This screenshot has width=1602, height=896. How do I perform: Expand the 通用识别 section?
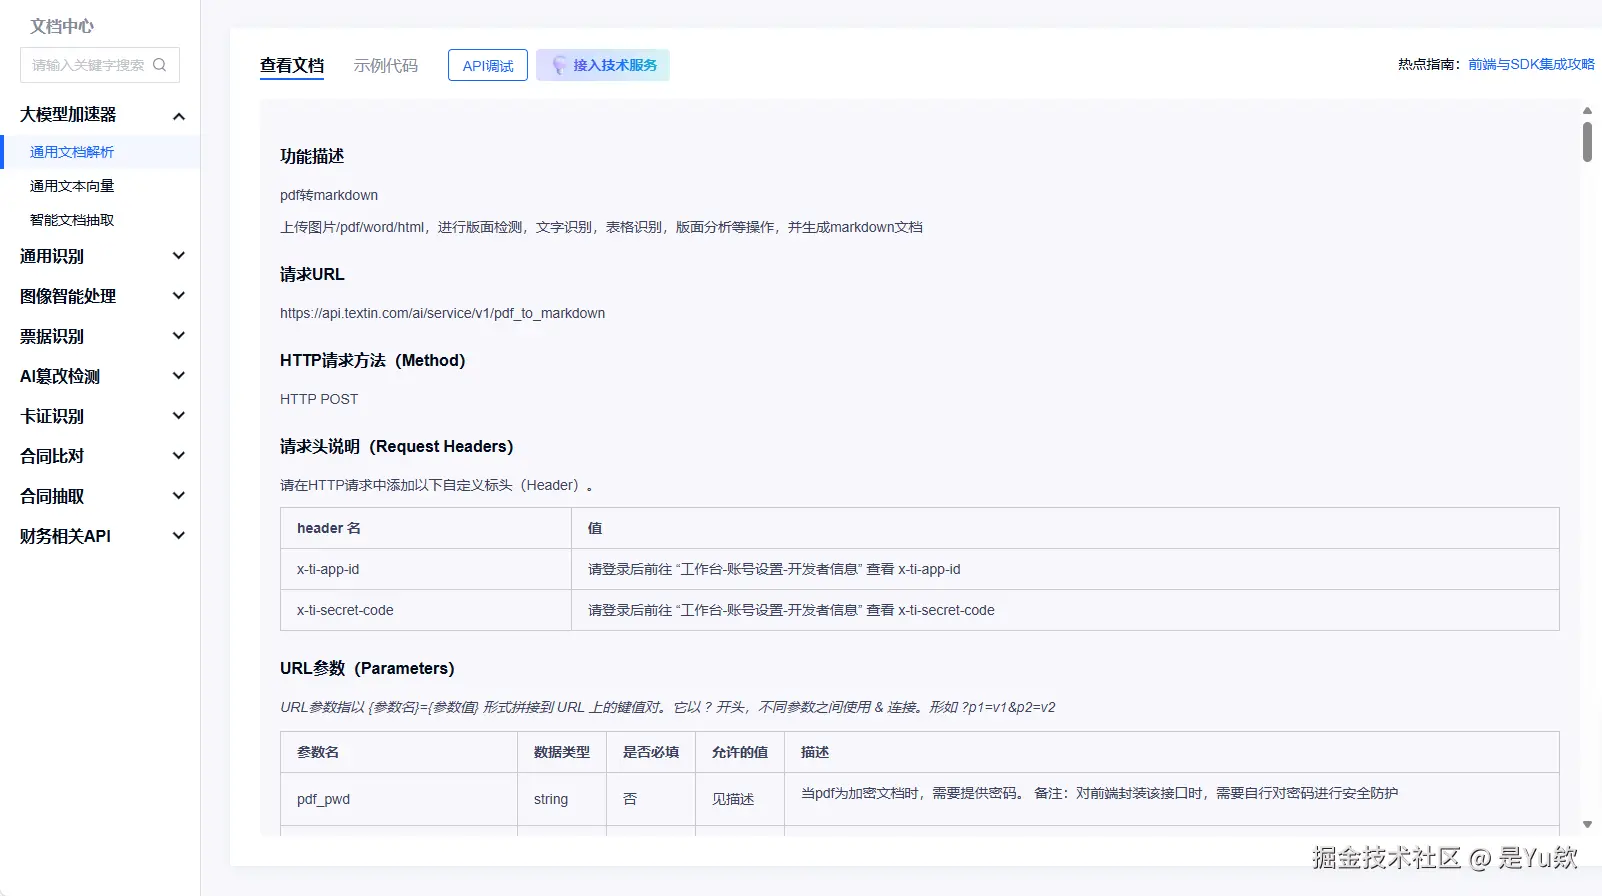[179, 256]
